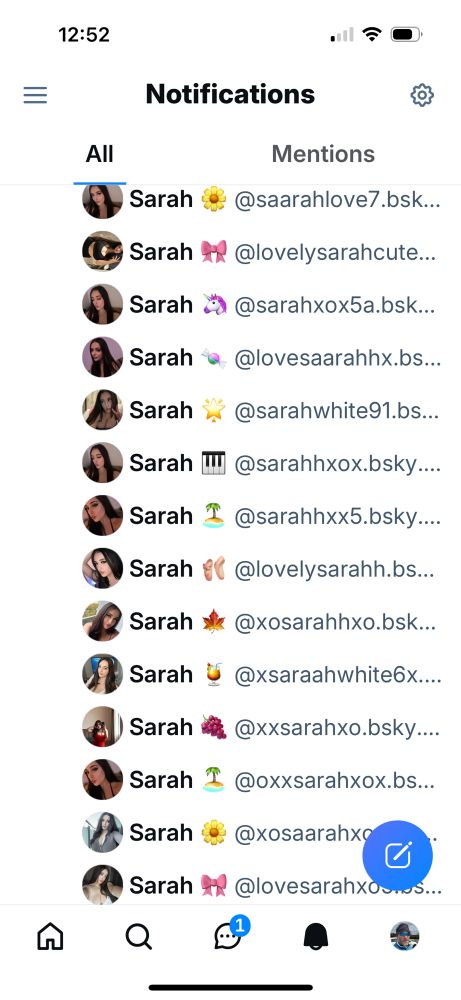The image size is (461, 1000).
Task: Open @sarahwhite91 profile handle
Action: pos(337,411)
